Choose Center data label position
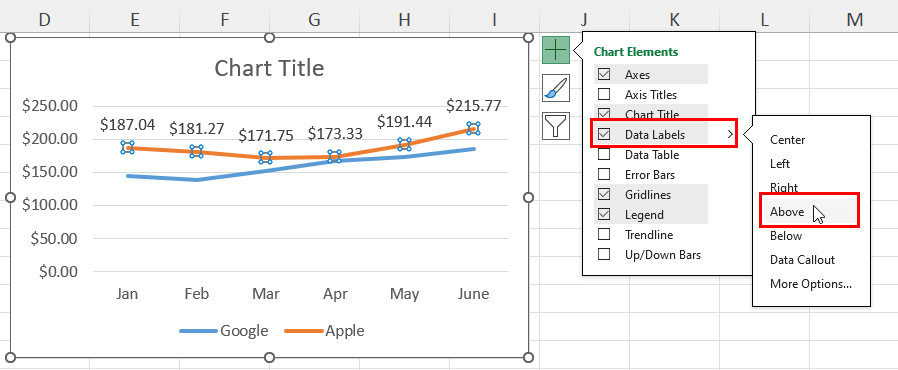This screenshot has width=898, height=370. point(787,140)
